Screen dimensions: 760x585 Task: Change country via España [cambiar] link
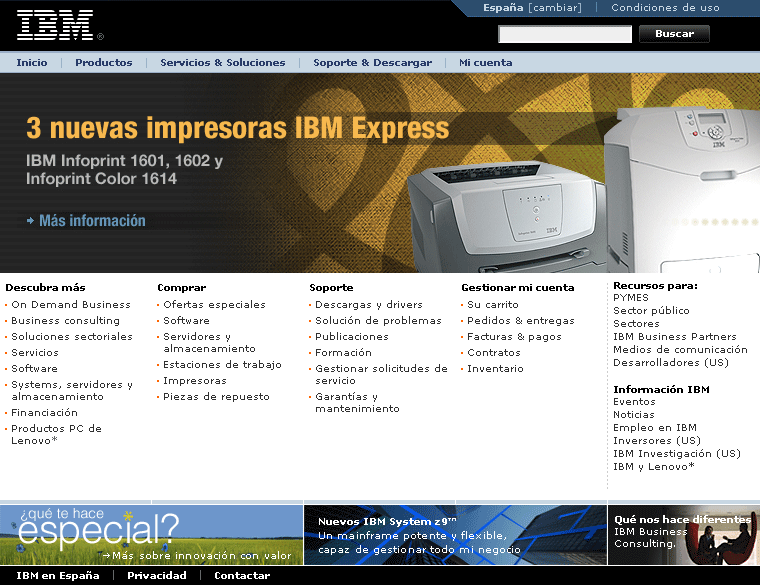click(532, 8)
